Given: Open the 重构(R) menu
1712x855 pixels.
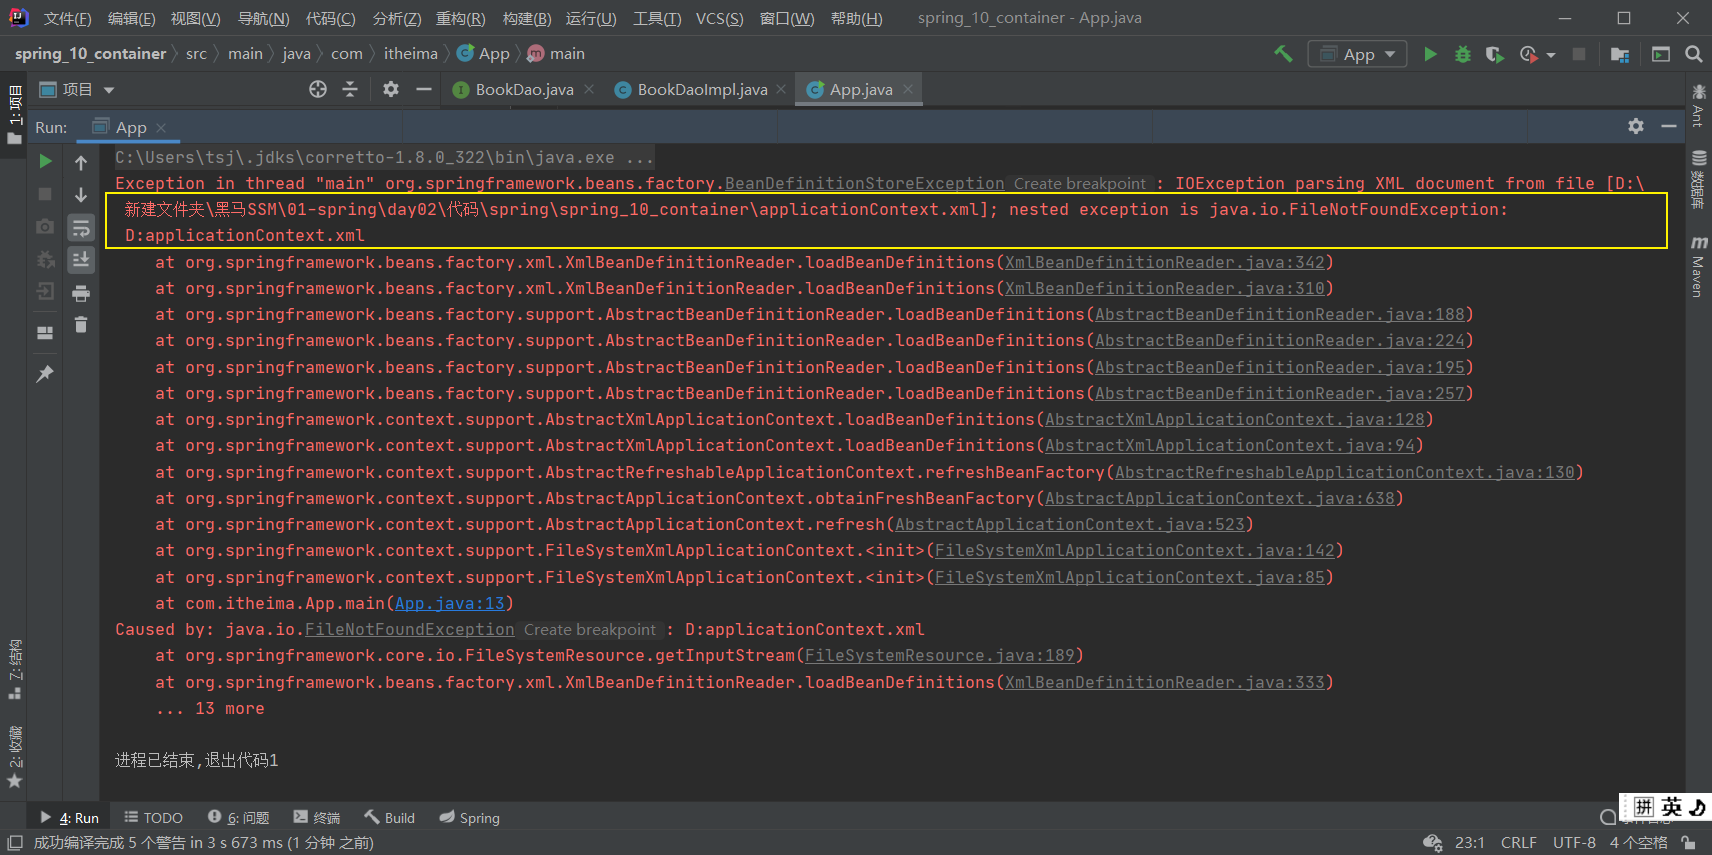Looking at the screenshot, I should 460,19.
